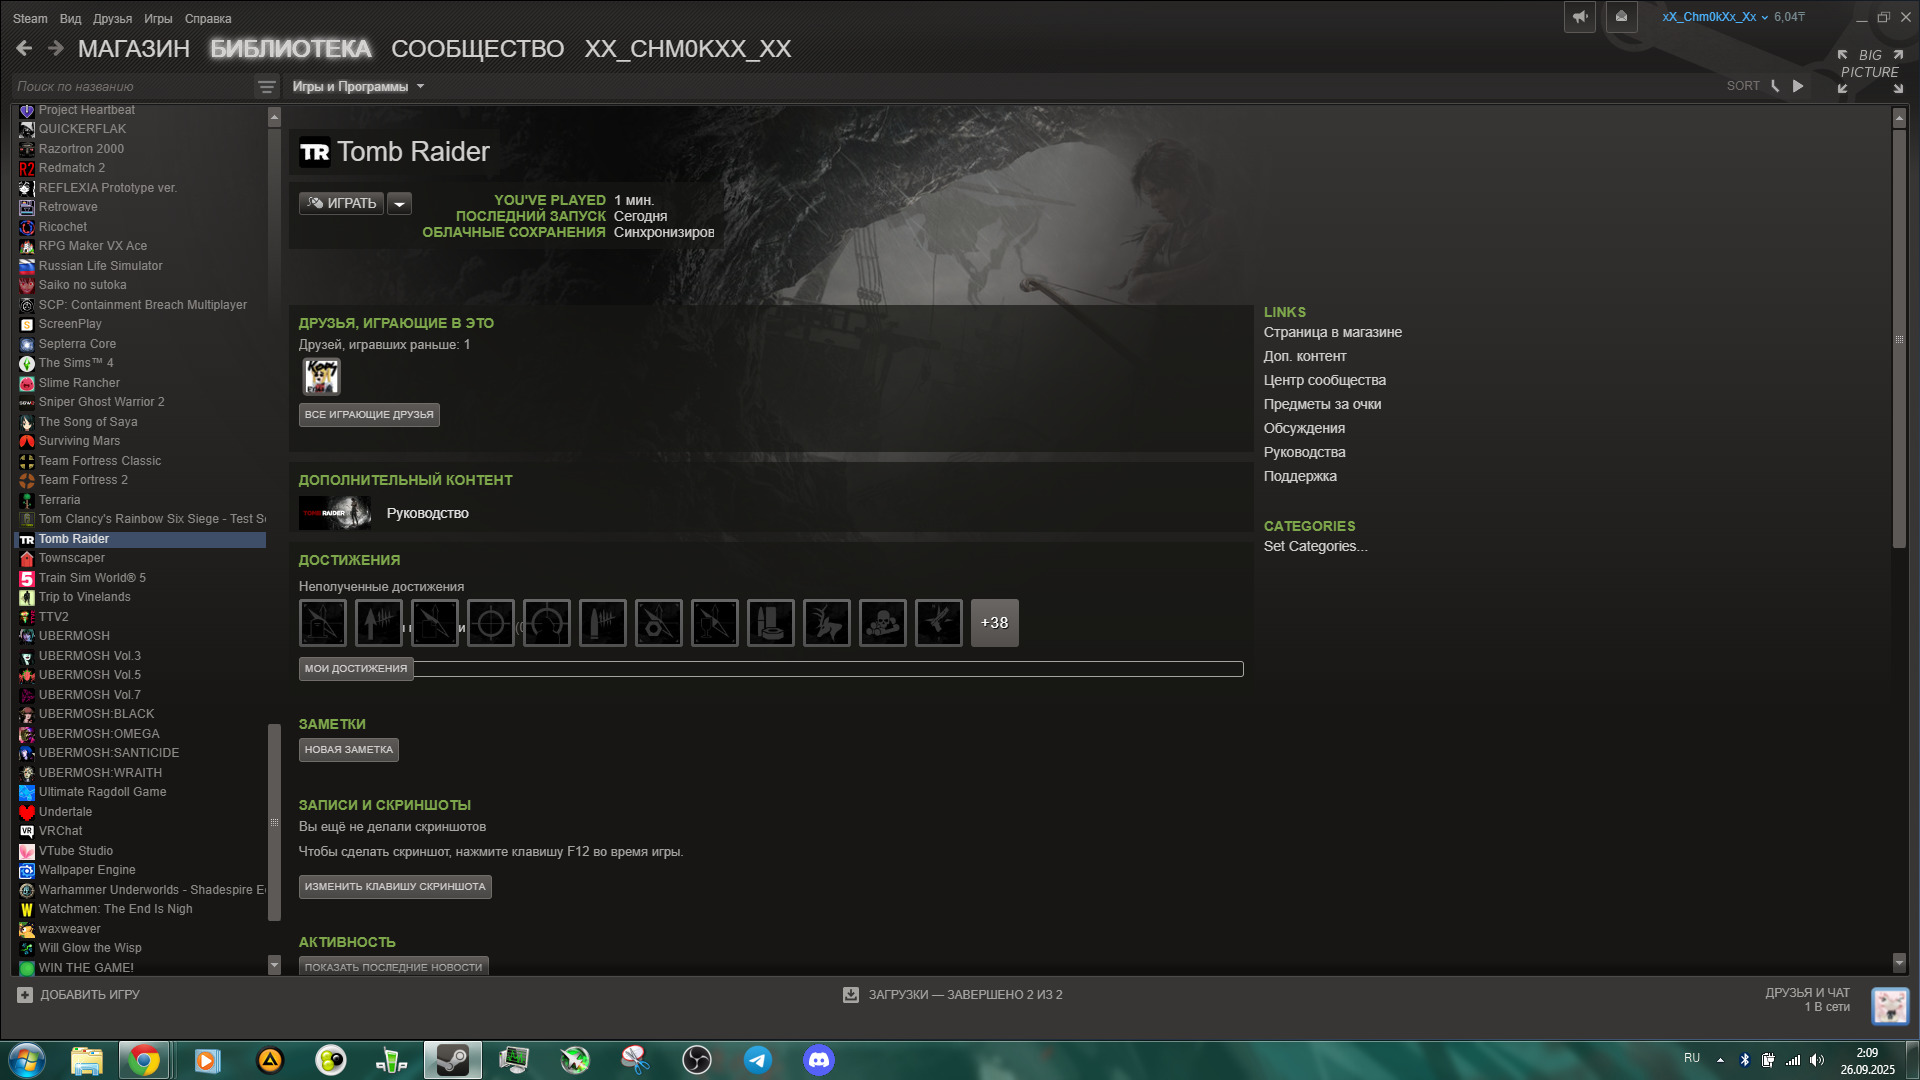Click the achievements progress bar
This screenshot has height=1080, width=1920.
click(828, 669)
